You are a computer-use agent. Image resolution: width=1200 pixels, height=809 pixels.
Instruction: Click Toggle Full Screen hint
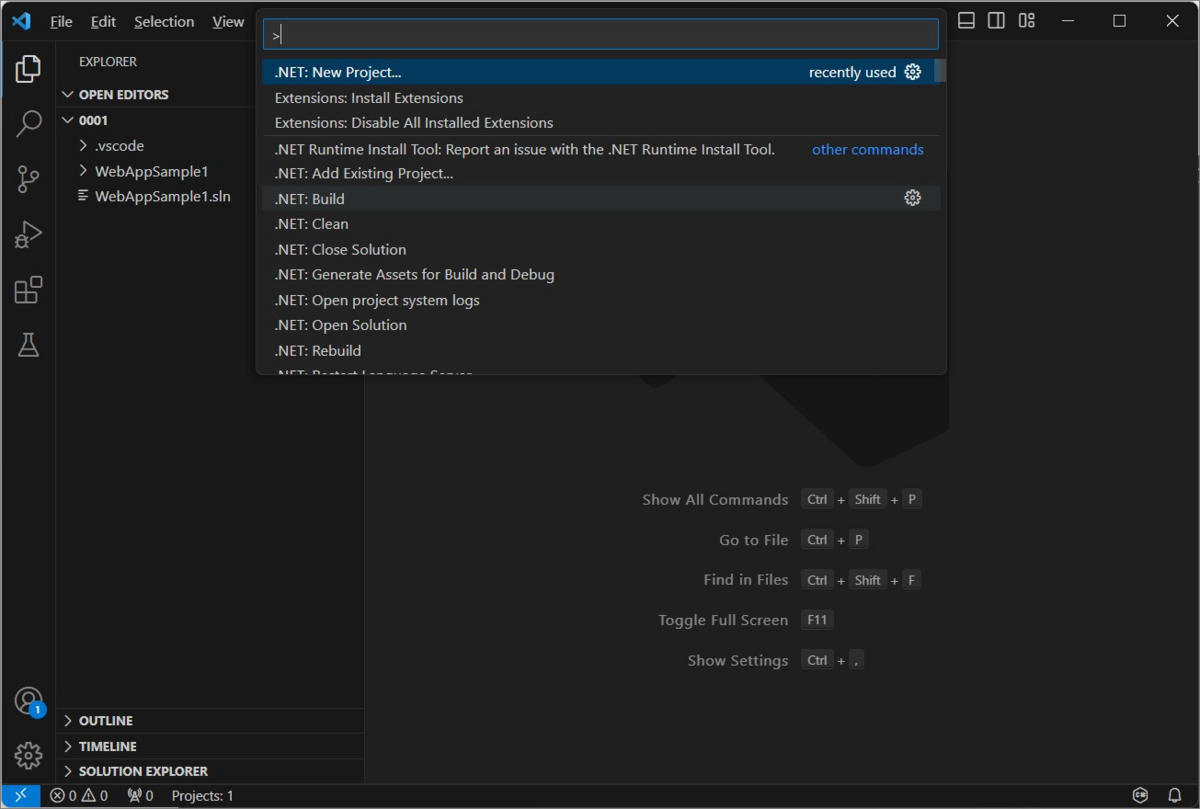pyautogui.click(x=746, y=620)
